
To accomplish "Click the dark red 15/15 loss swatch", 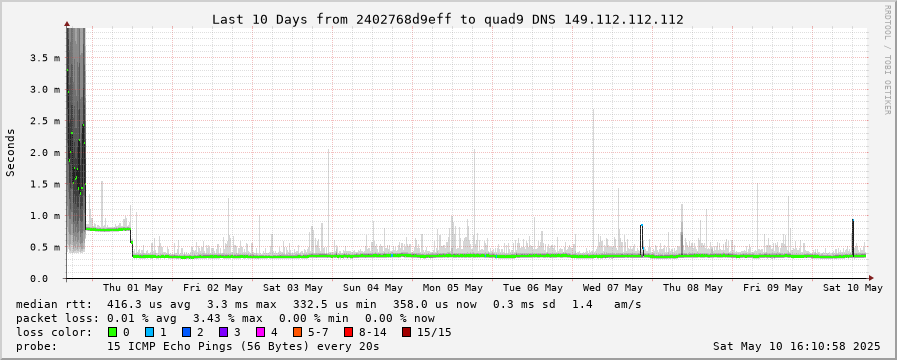I will pyautogui.click(x=406, y=332).
